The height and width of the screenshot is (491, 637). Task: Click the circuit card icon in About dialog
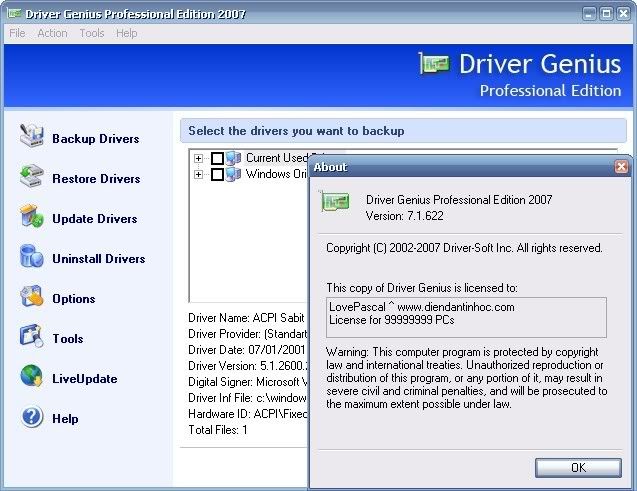click(335, 201)
